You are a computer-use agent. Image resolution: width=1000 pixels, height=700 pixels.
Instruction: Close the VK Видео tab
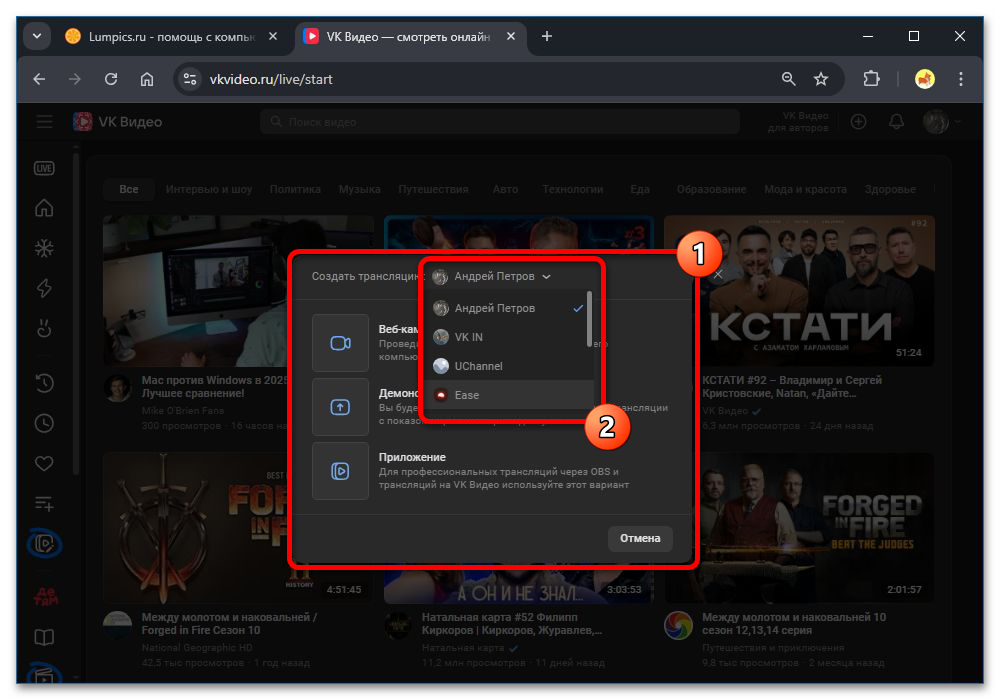(x=511, y=36)
